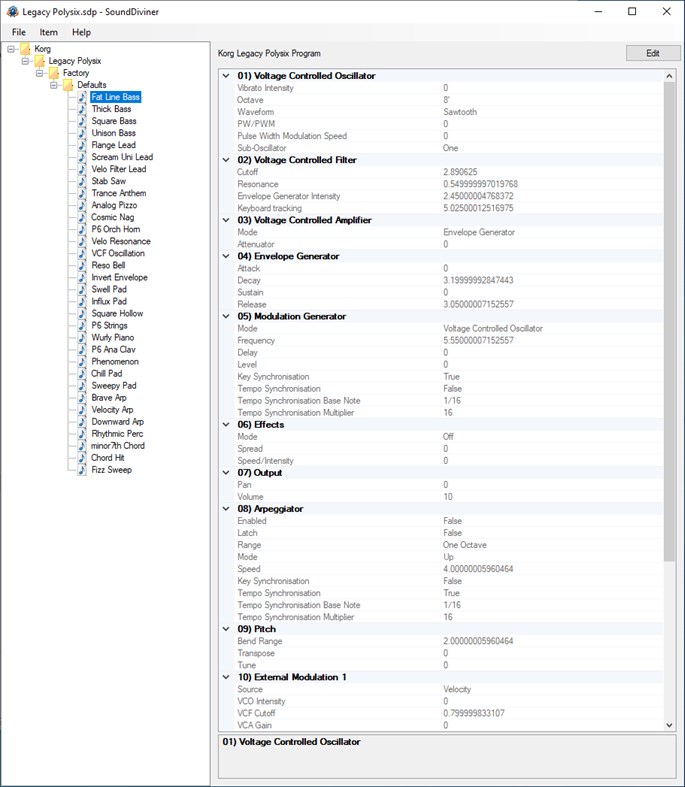The height and width of the screenshot is (787, 685).
Task: Collapse the Arpeggiator section
Action: click(x=226, y=509)
